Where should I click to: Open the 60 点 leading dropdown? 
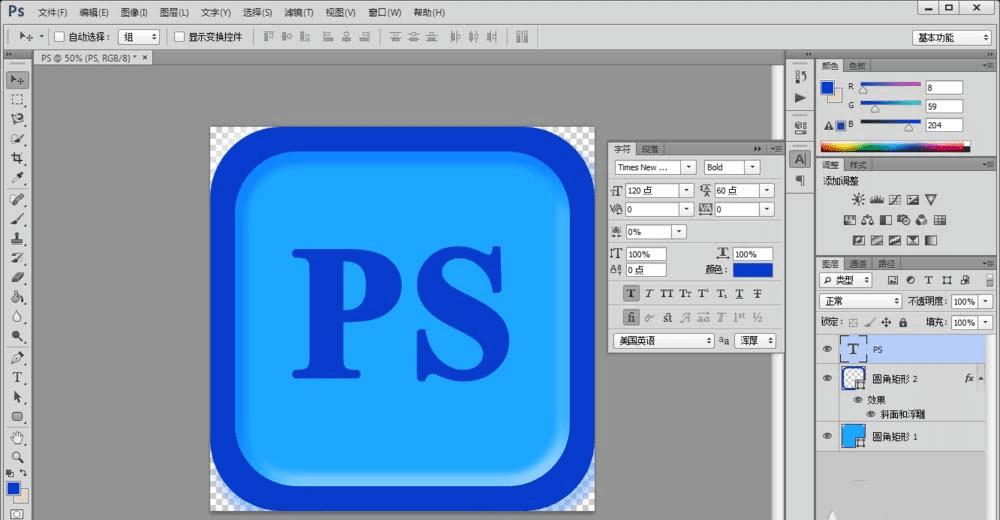click(x=767, y=190)
